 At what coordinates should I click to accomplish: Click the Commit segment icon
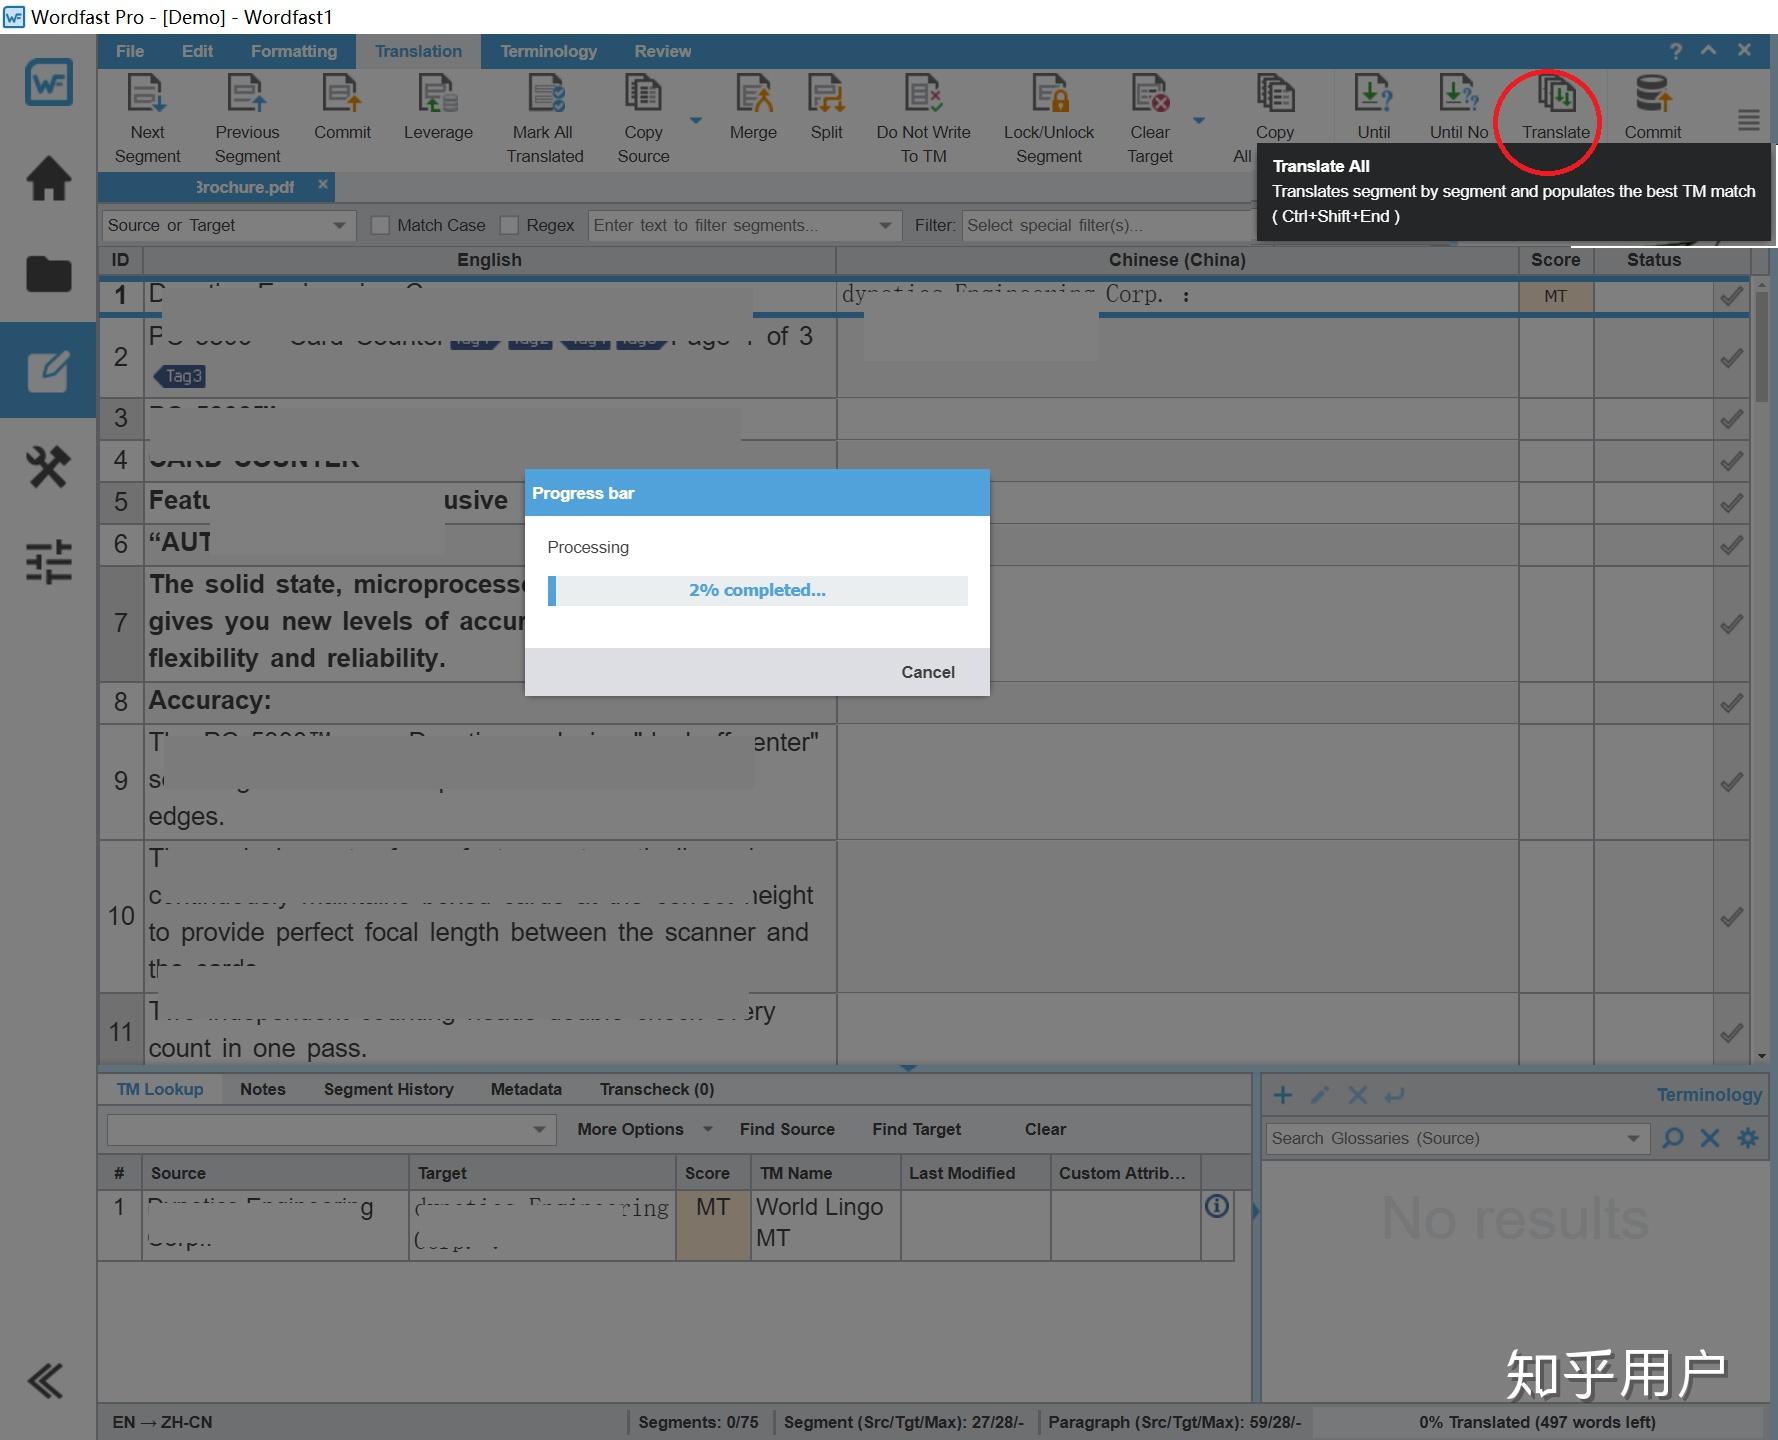click(342, 93)
